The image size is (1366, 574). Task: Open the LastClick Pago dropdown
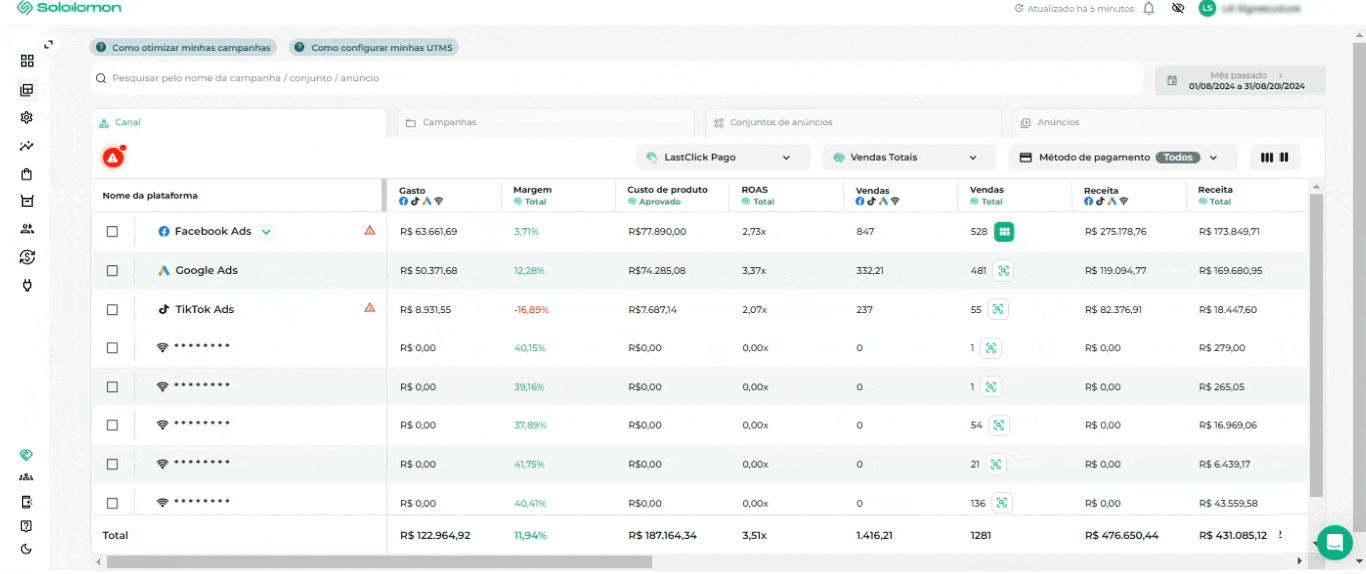point(719,158)
